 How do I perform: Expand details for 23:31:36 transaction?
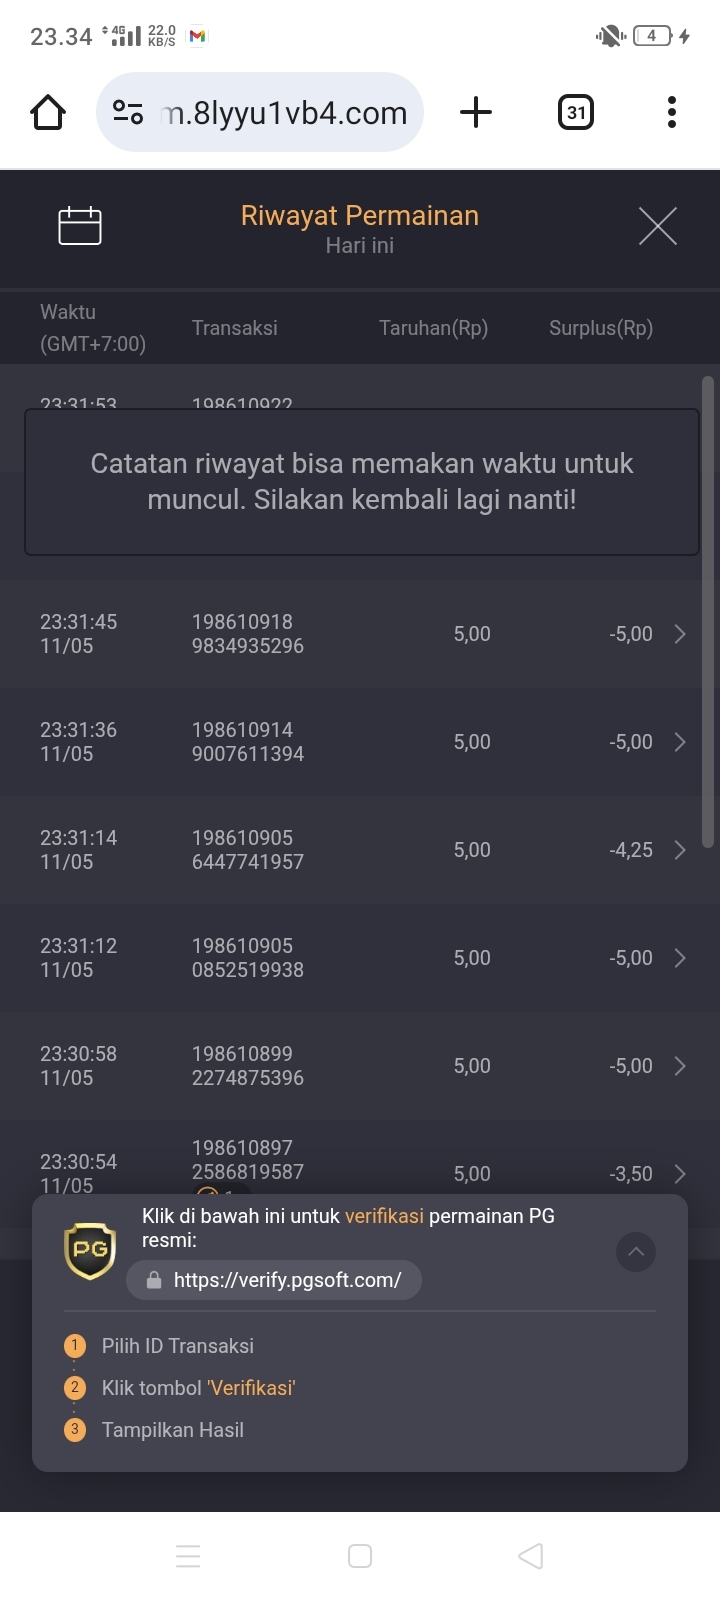pos(680,742)
